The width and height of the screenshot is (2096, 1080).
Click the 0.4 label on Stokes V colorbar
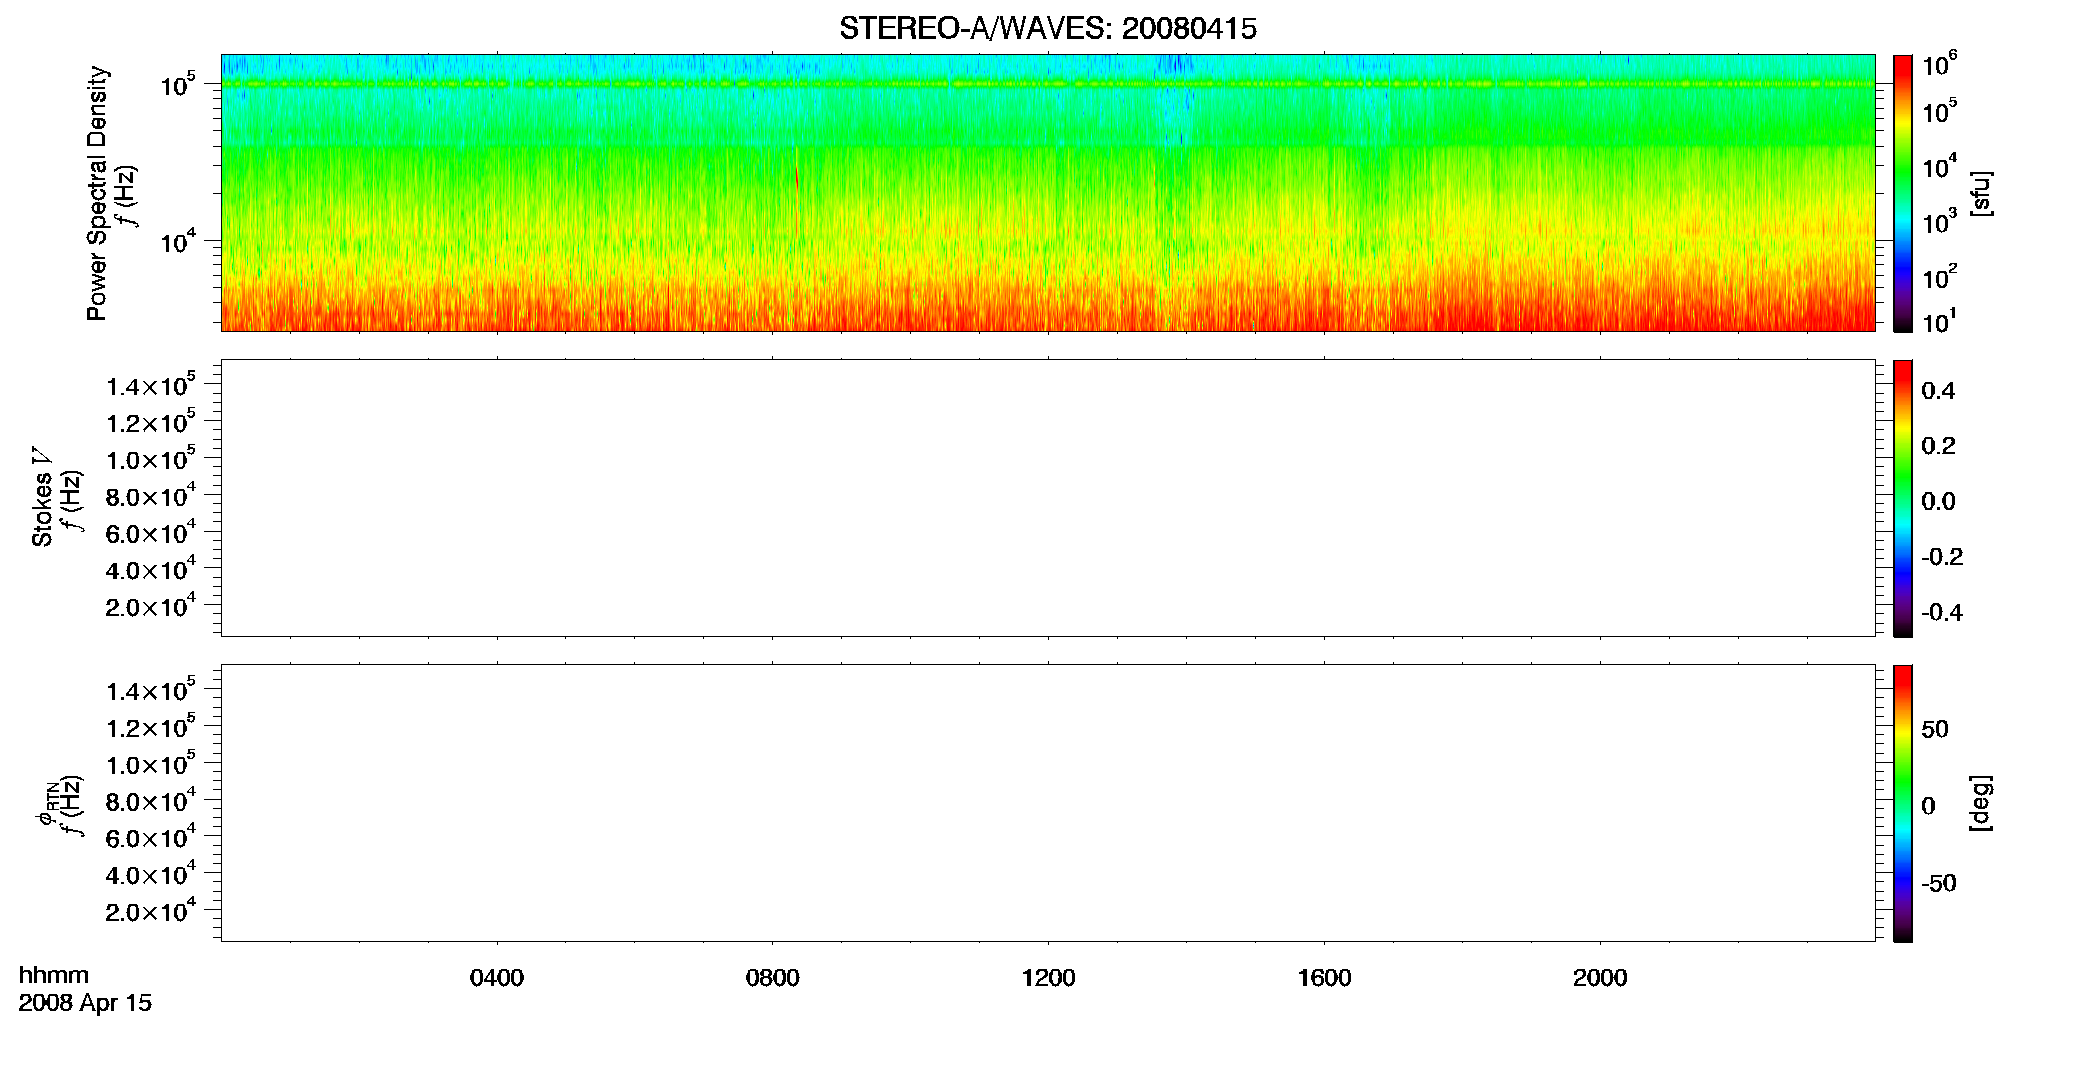[1938, 391]
